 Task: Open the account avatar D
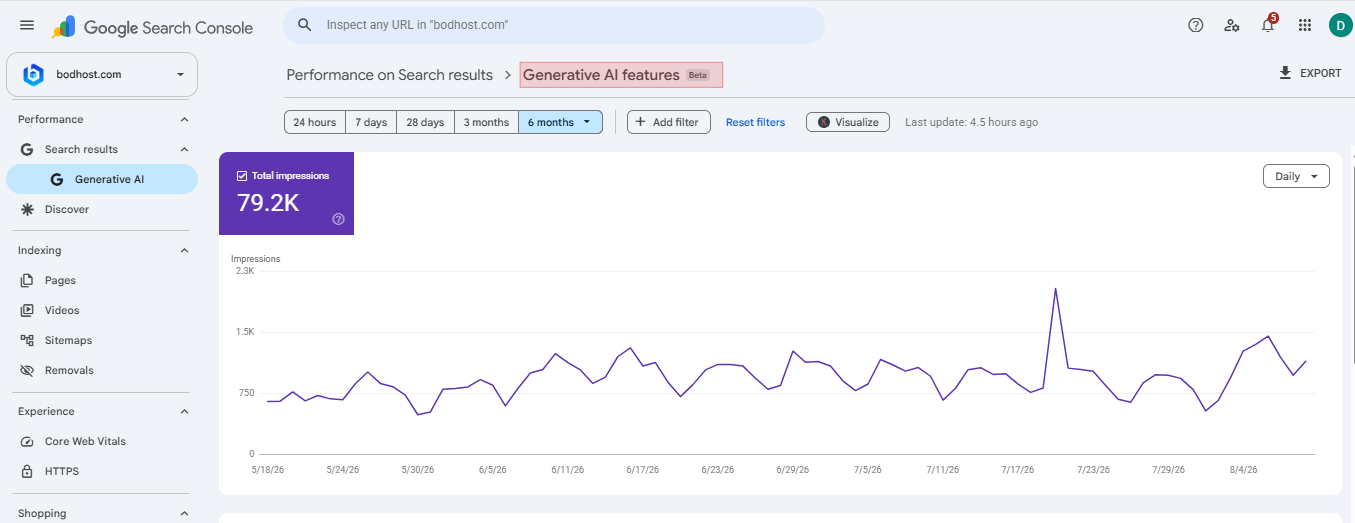coord(1340,25)
